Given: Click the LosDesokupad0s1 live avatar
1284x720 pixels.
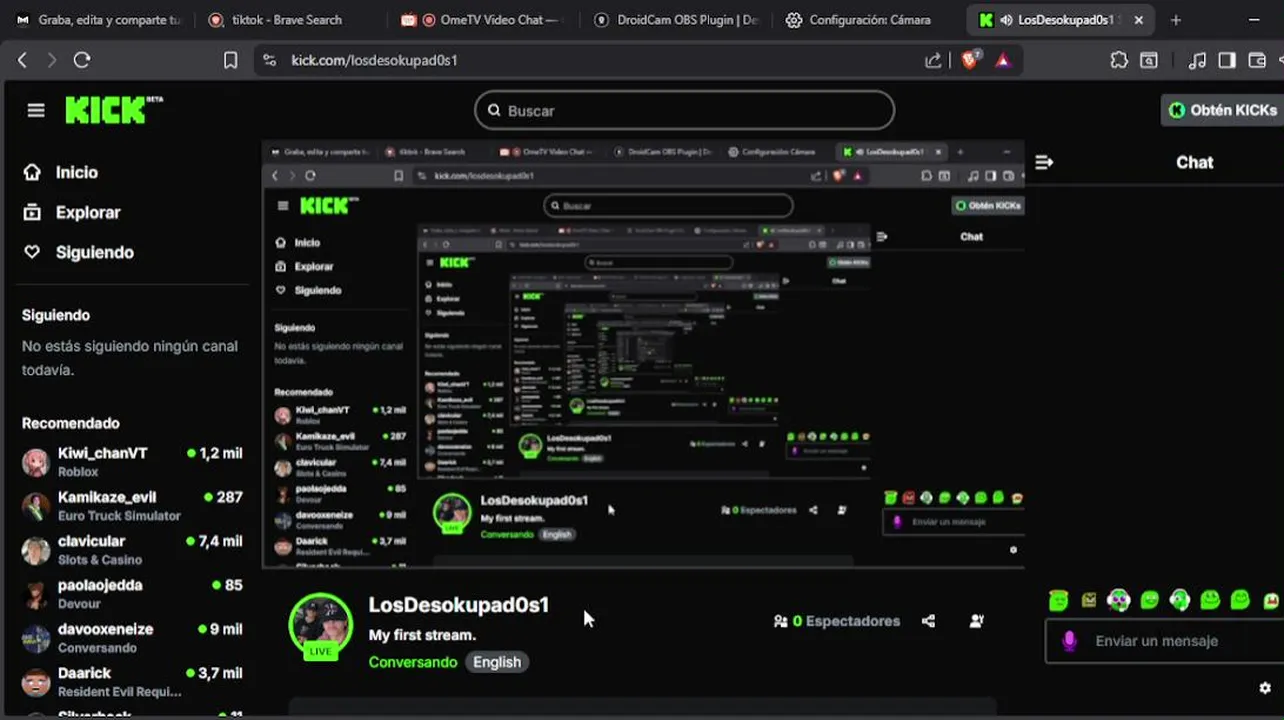Looking at the screenshot, I should pos(320,626).
